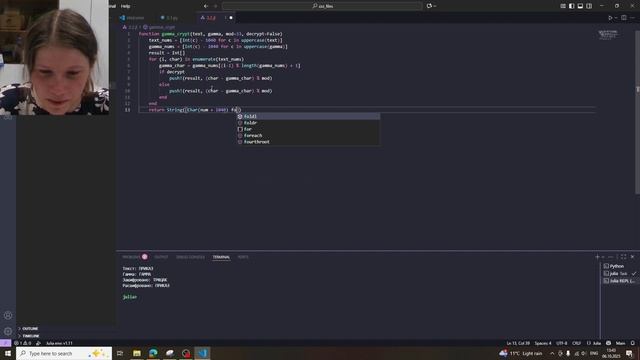Viewport: 640px width, 360px height.
Task: Run the Julia file with play button
Action: [x=610, y=18]
